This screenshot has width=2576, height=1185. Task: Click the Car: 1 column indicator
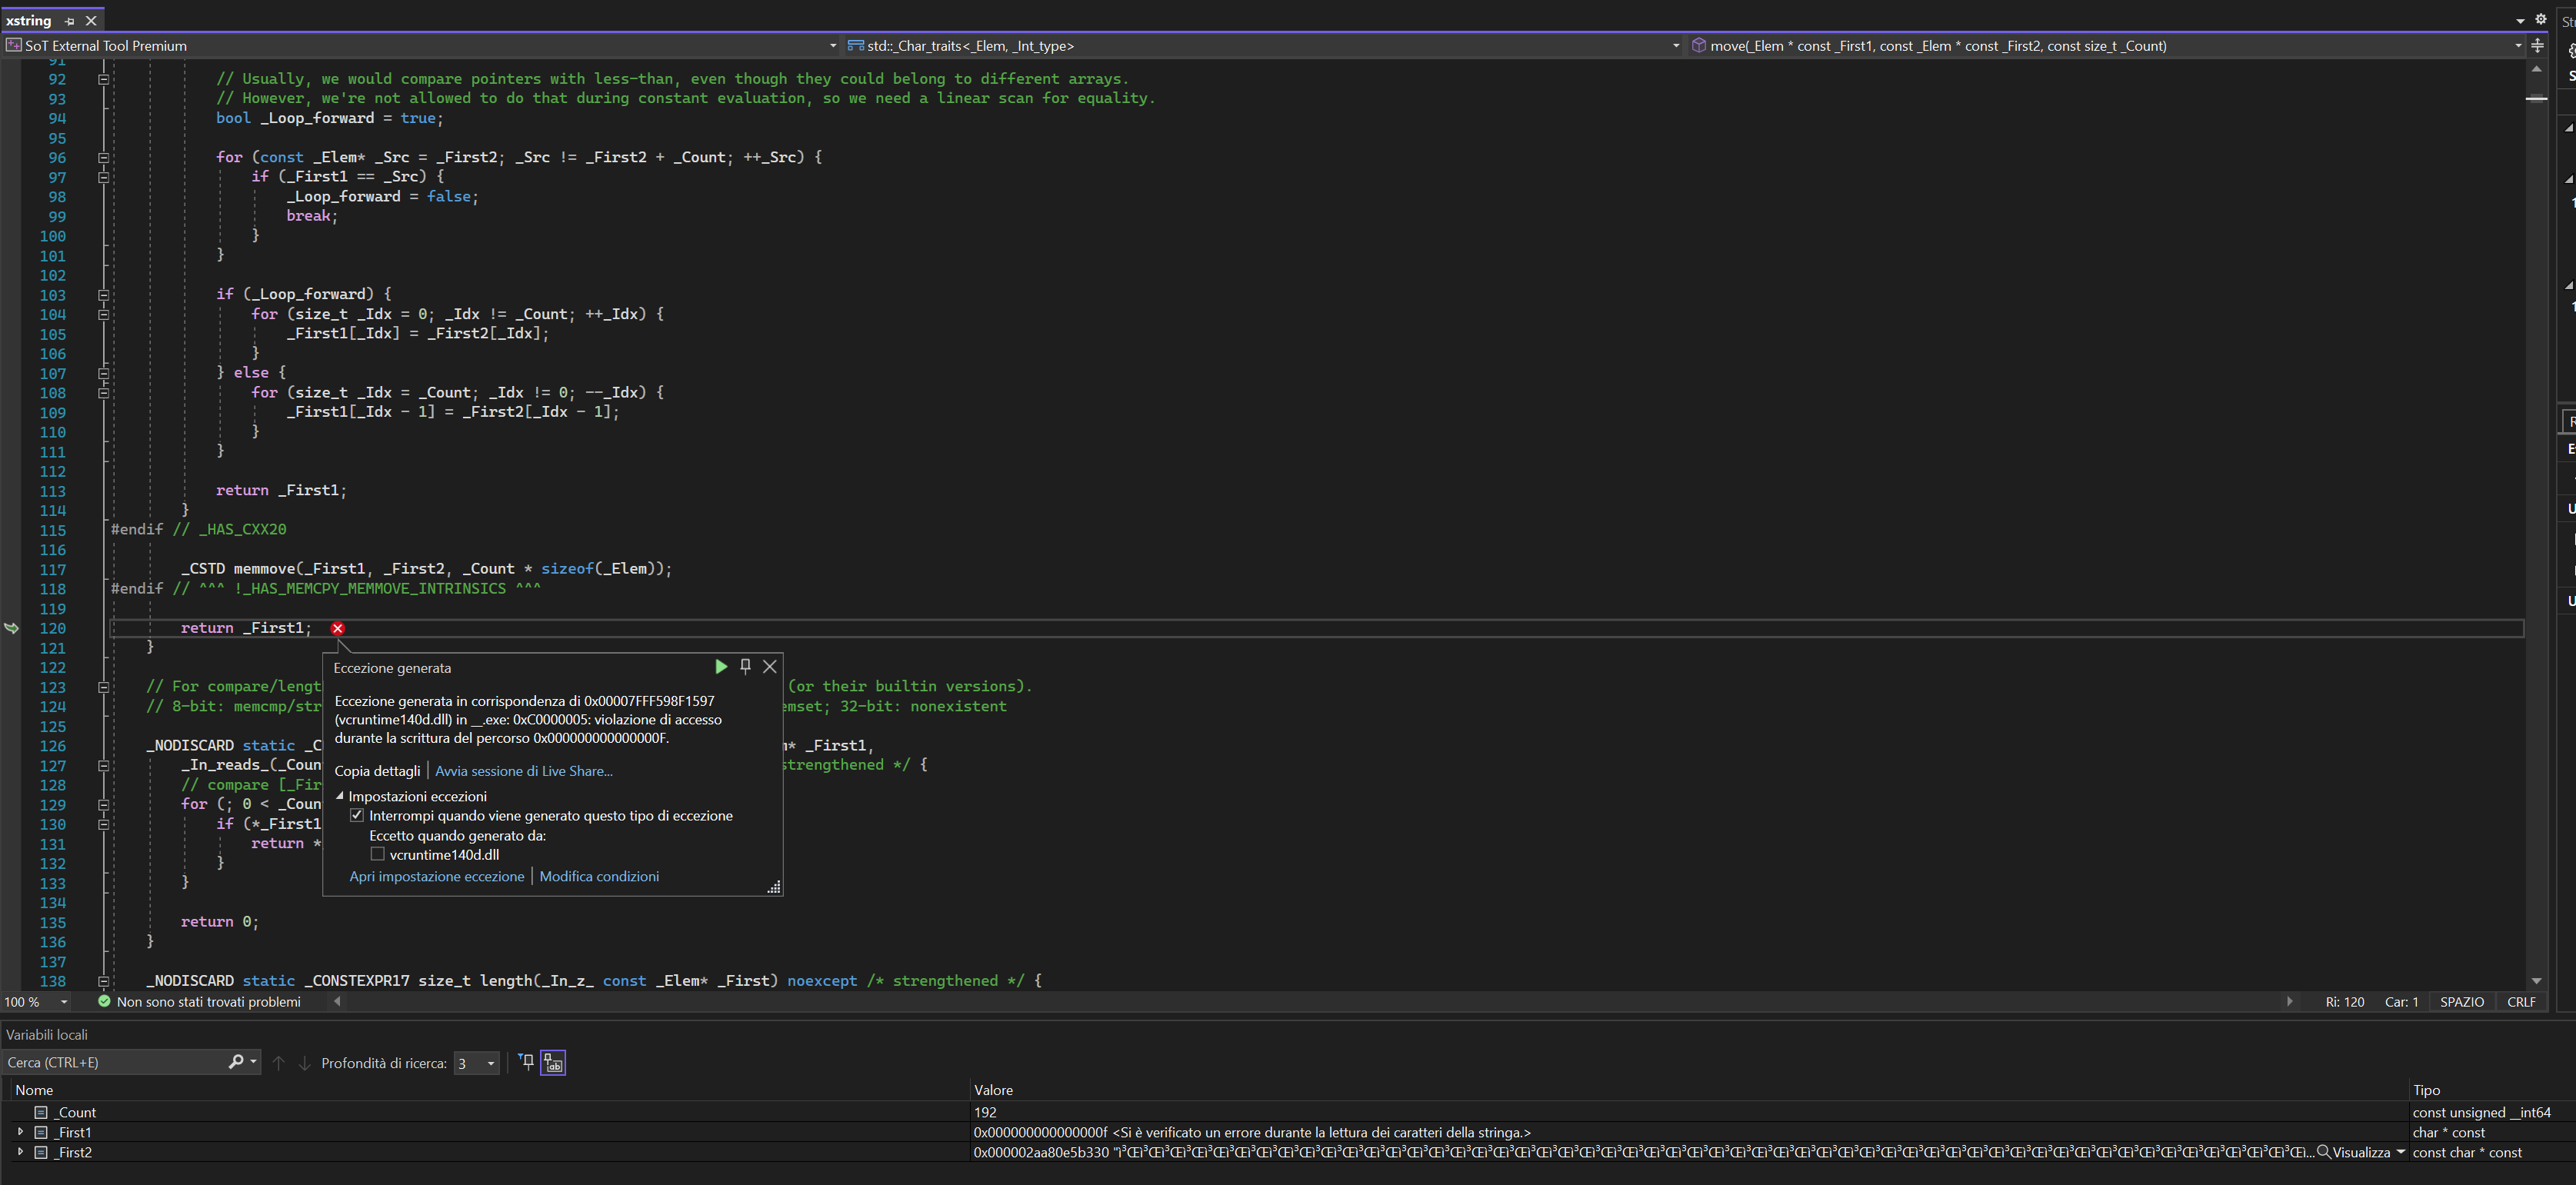(x=2401, y=1002)
